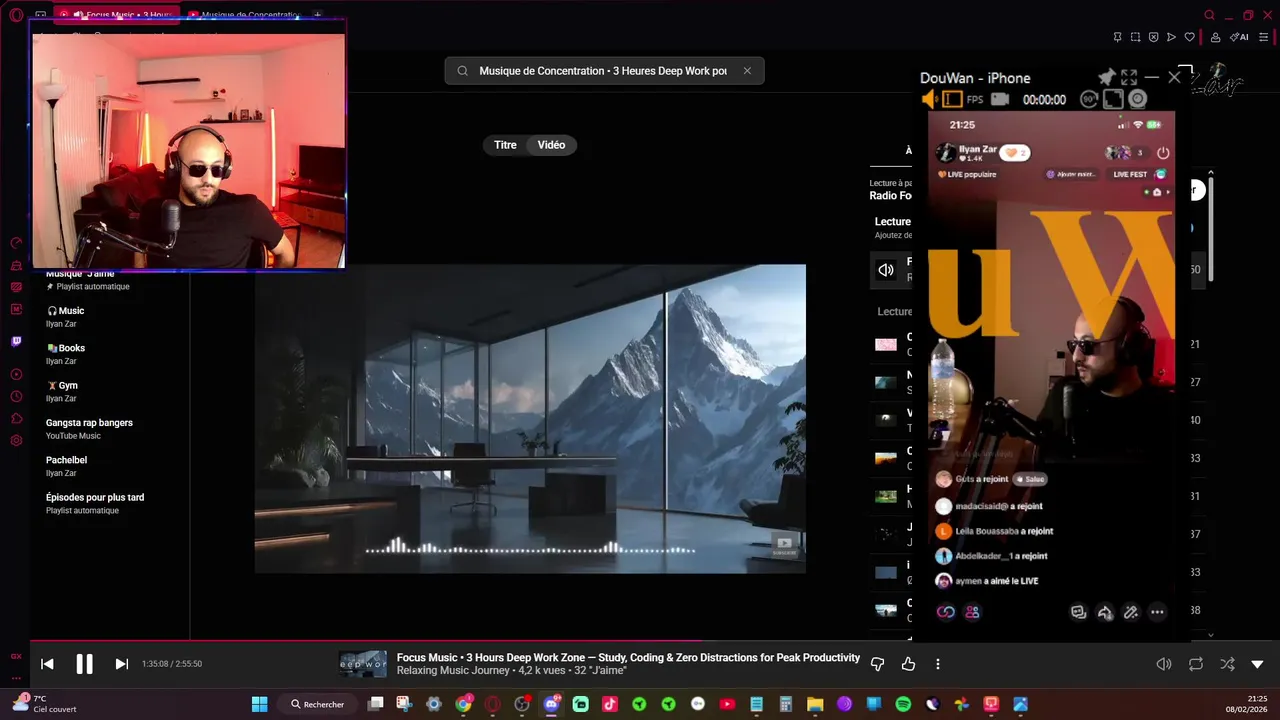This screenshot has width=1280, height=720.
Task: Click the player bar volume icon
Action: pyautogui.click(x=1164, y=664)
